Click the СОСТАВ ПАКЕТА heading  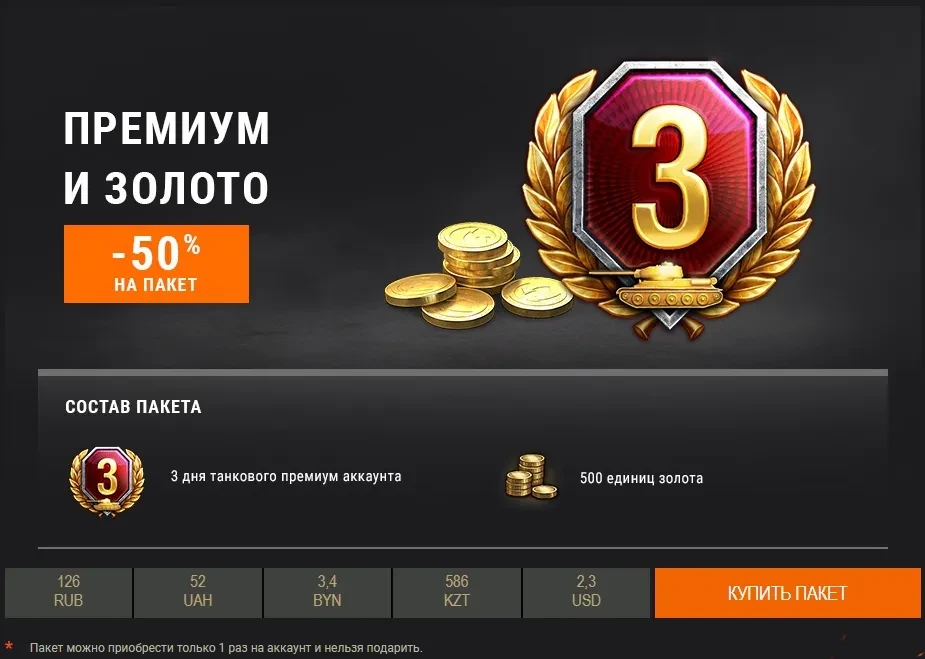click(x=133, y=407)
